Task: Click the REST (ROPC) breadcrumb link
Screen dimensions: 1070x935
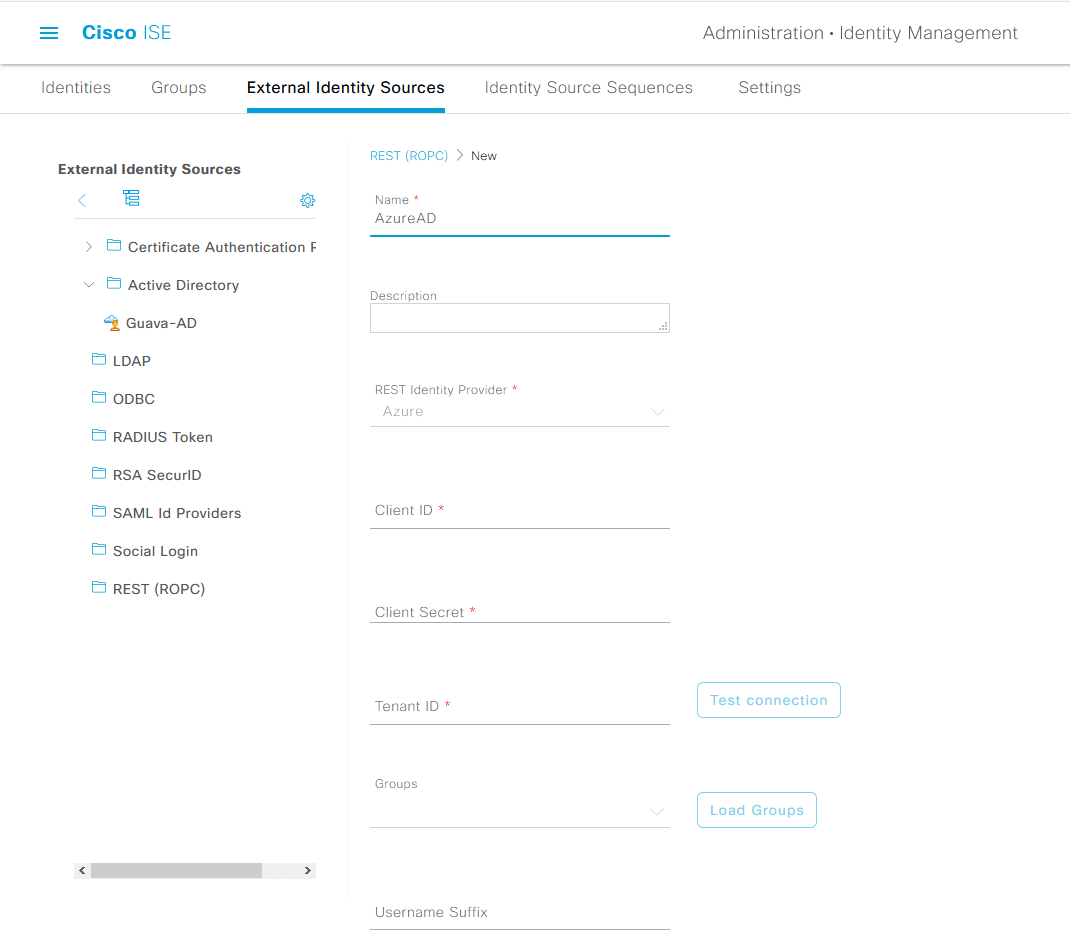Action: 409,156
